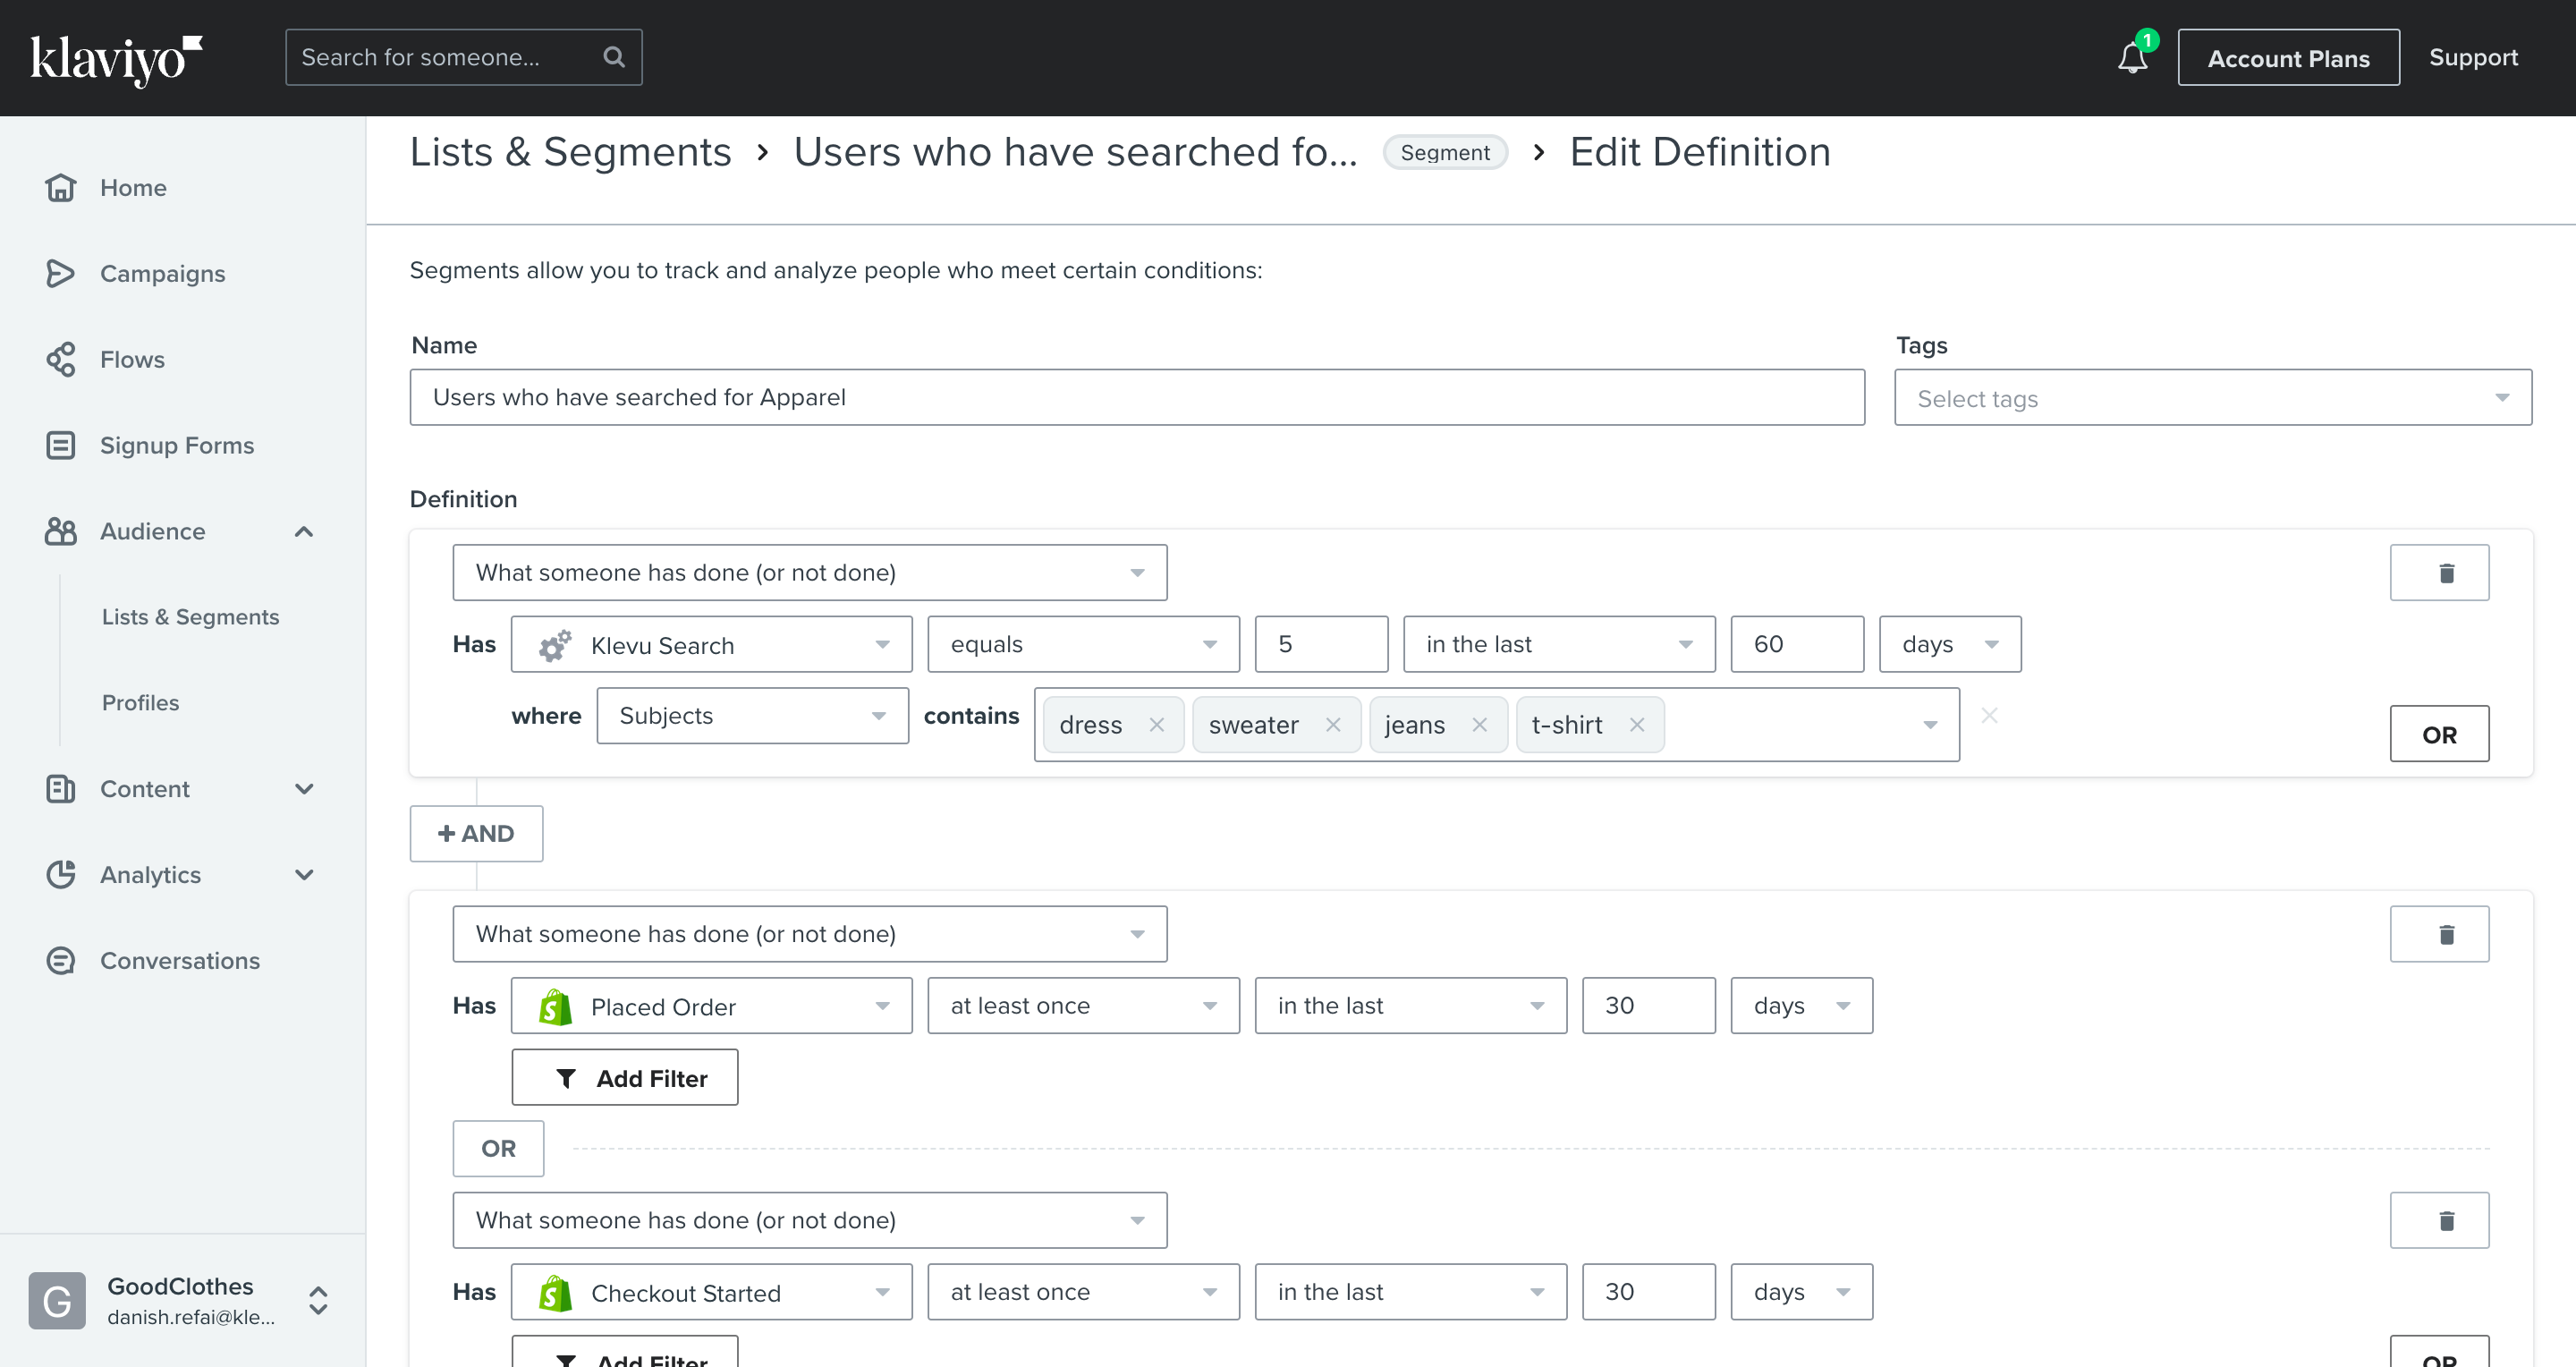The height and width of the screenshot is (1367, 2576).
Task: Focus the Search for someone field
Action: pyautogui.click(x=463, y=57)
